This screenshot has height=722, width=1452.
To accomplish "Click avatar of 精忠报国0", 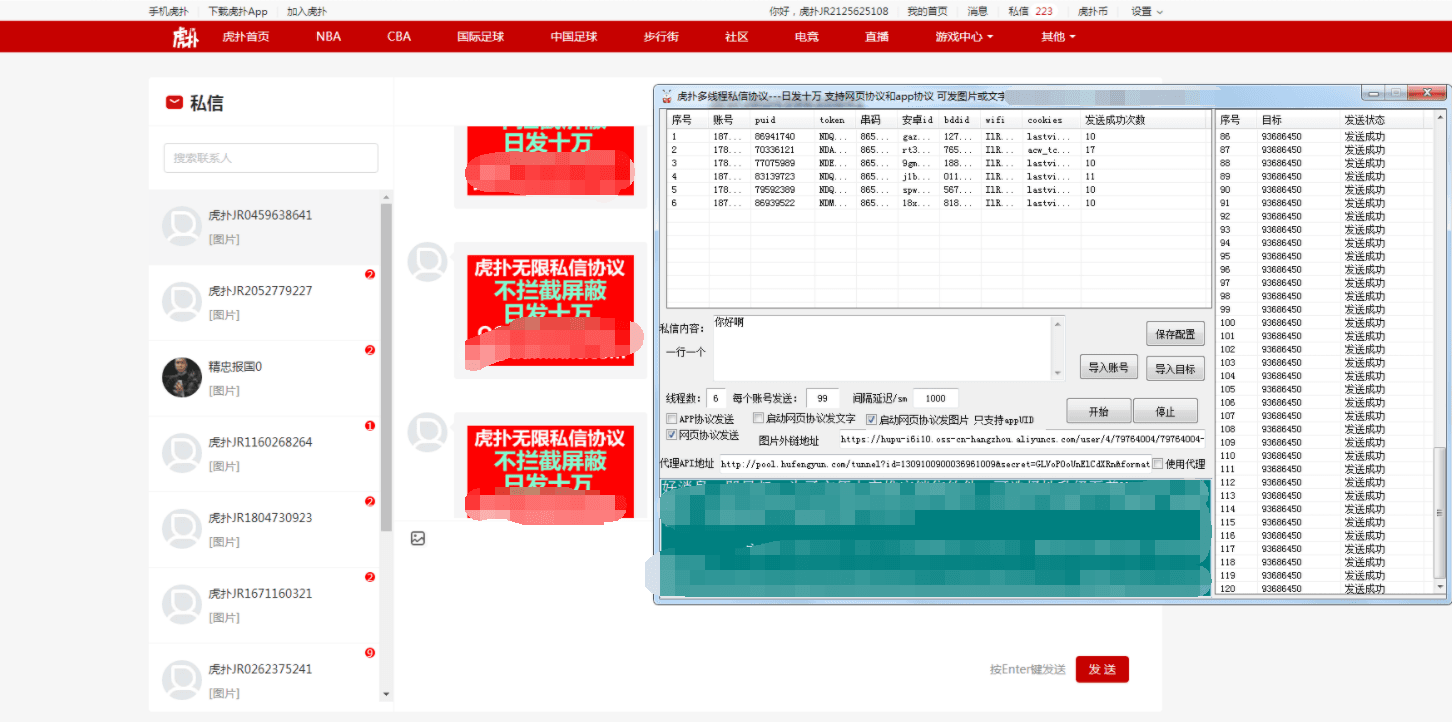I will tap(182, 377).
